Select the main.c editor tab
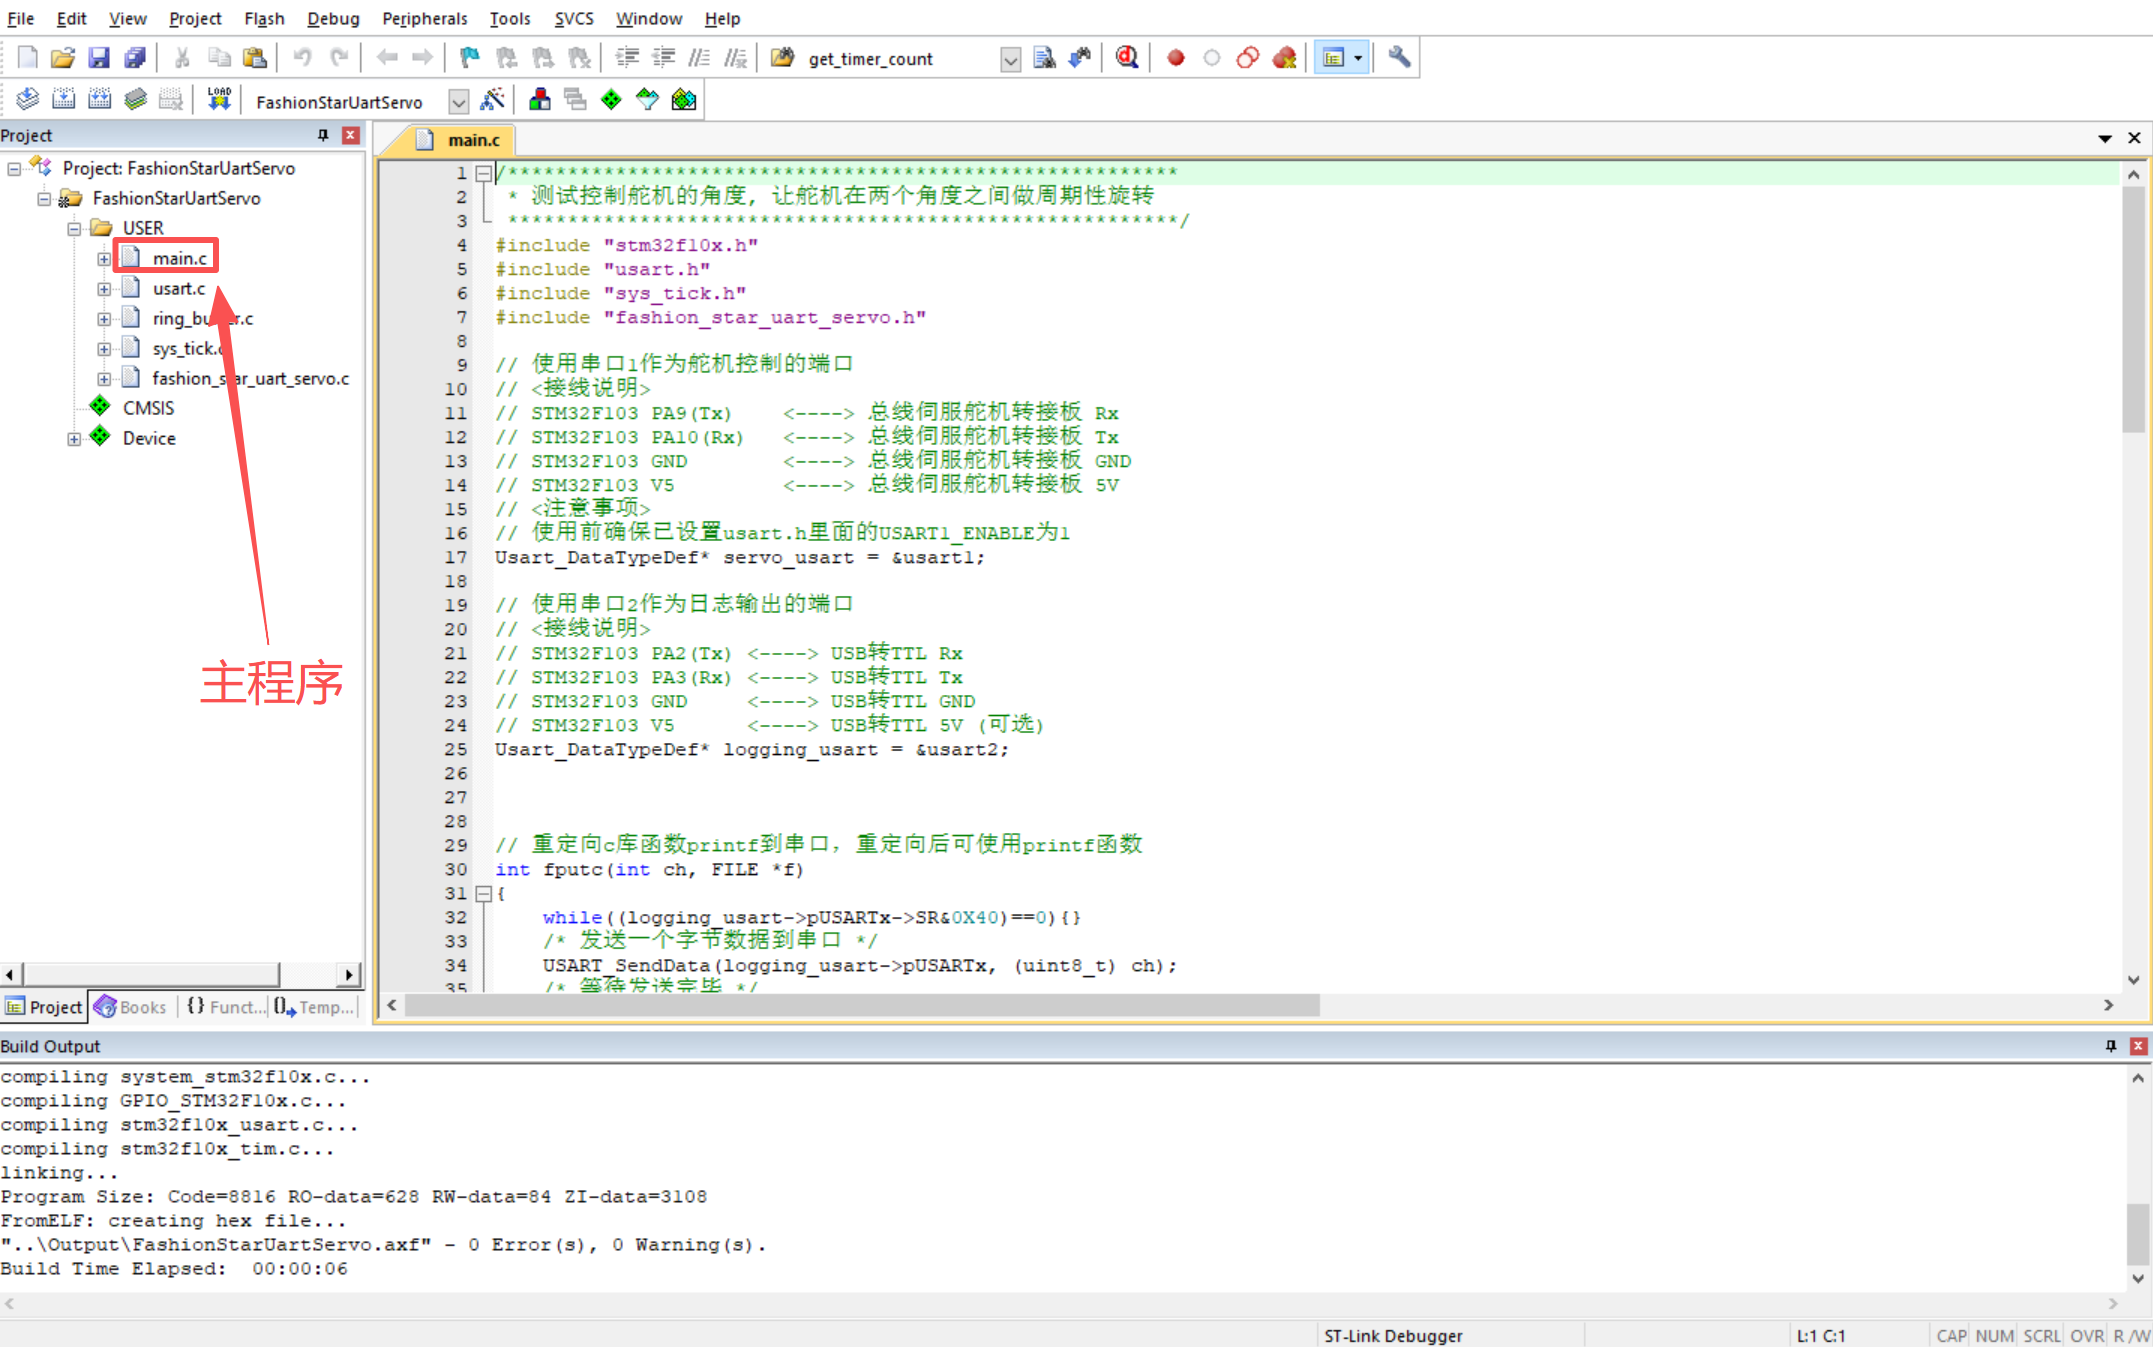The height and width of the screenshot is (1347, 2153). 473,140
